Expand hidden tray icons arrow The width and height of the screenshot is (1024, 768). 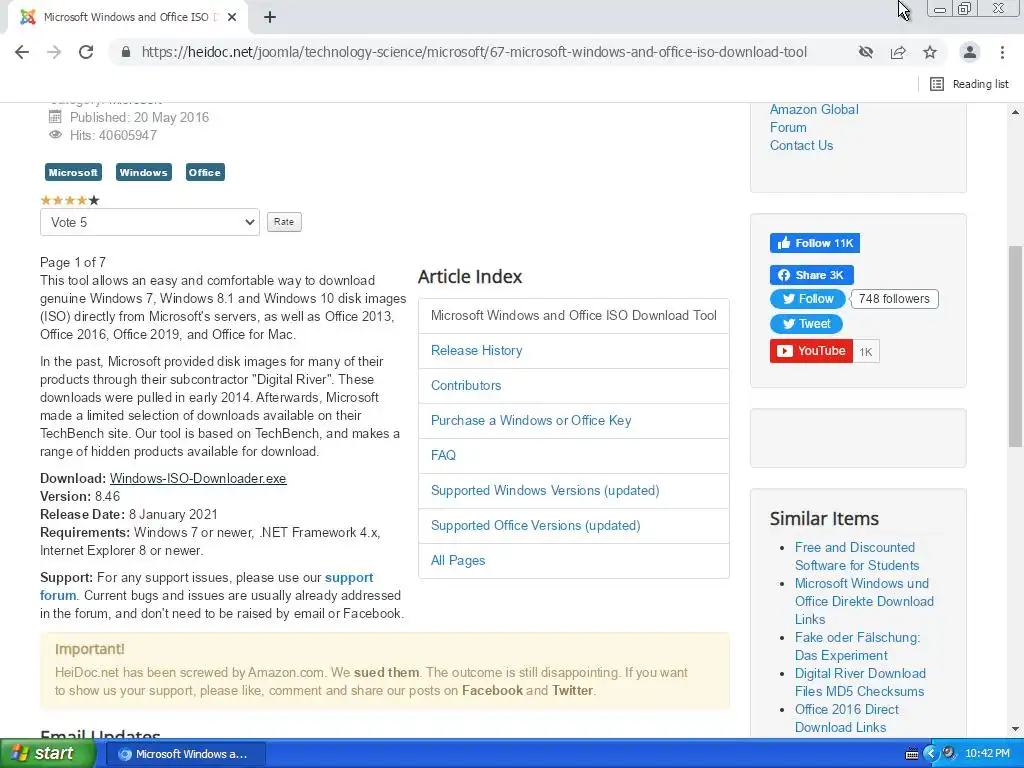[x=931, y=754]
